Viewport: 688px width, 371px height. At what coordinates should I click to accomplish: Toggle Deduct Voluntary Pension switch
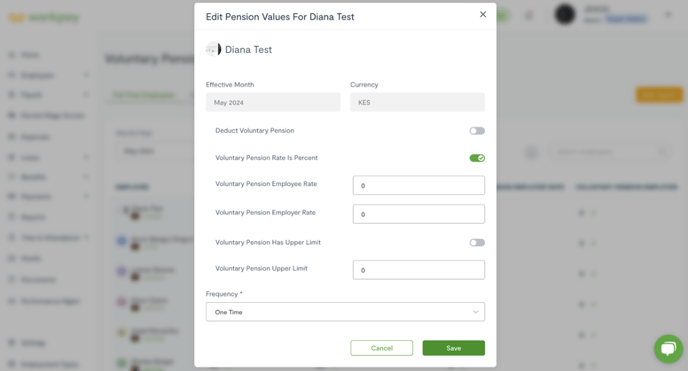477,131
